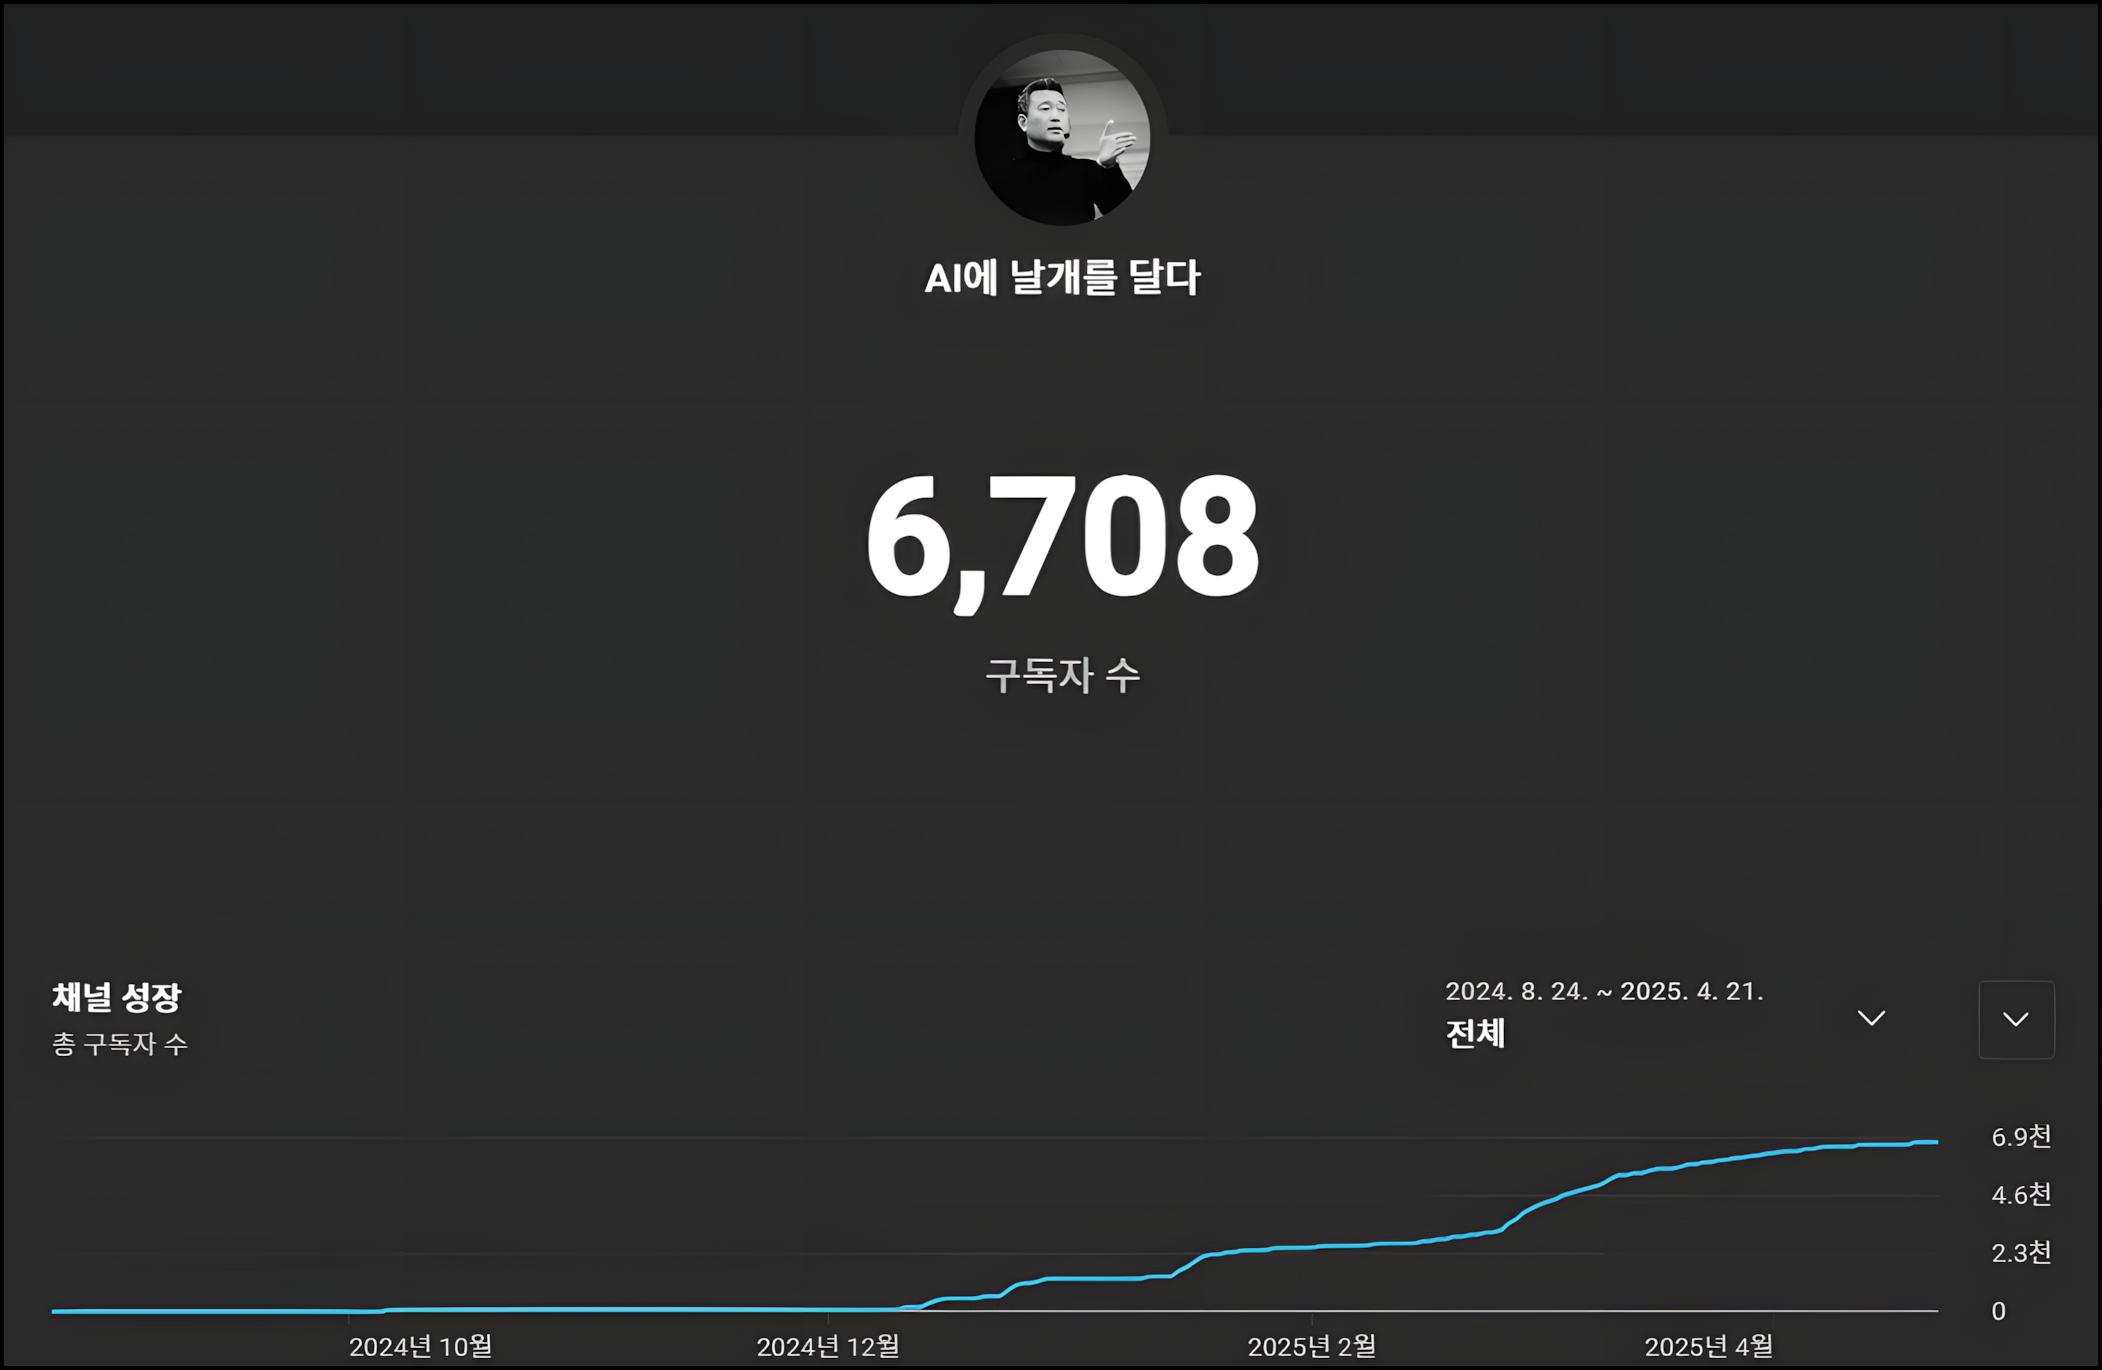Click the 2024년 10월 axis label

pos(420,1346)
